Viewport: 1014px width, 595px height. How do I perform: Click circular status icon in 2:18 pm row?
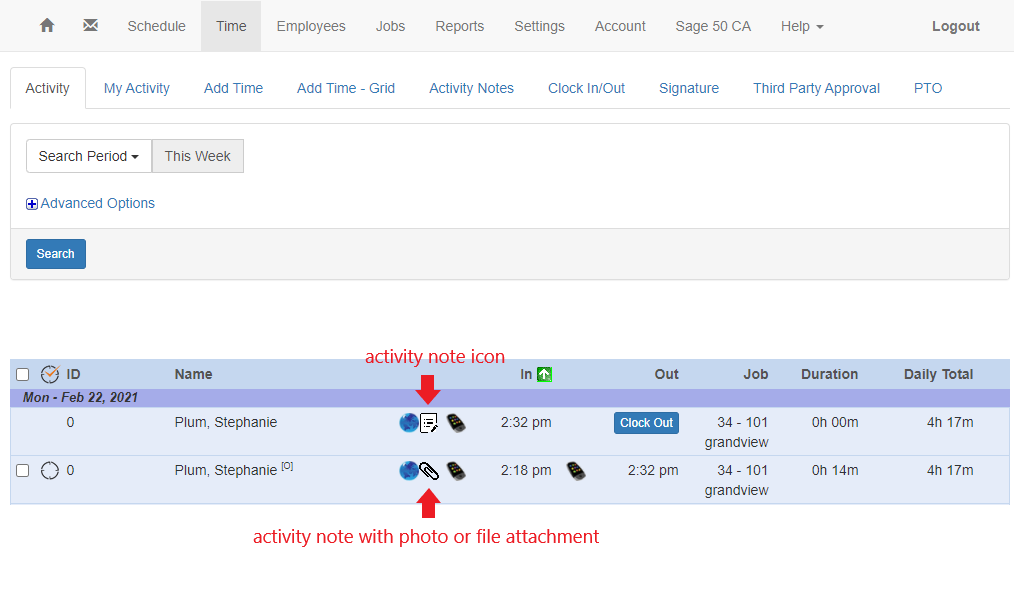click(x=50, y=470)
